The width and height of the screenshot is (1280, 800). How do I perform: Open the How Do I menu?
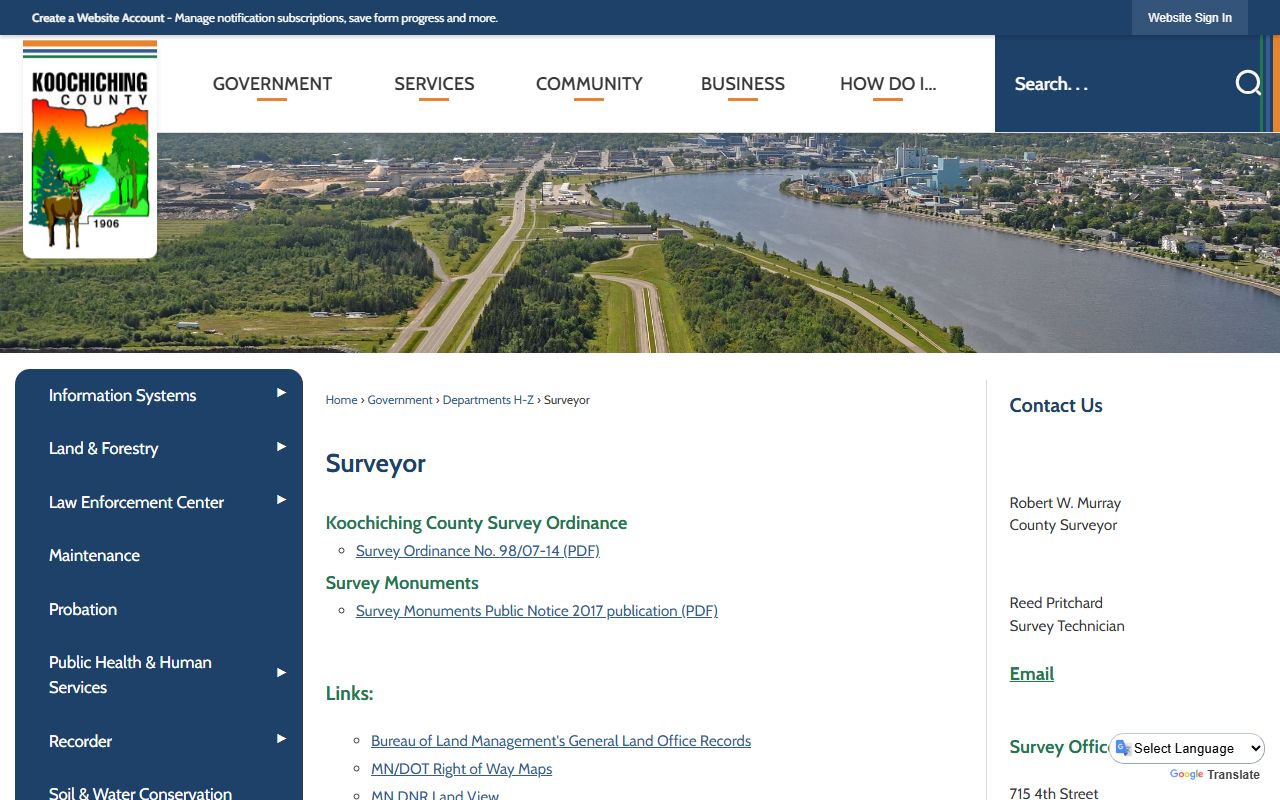(x=887, y=84)
